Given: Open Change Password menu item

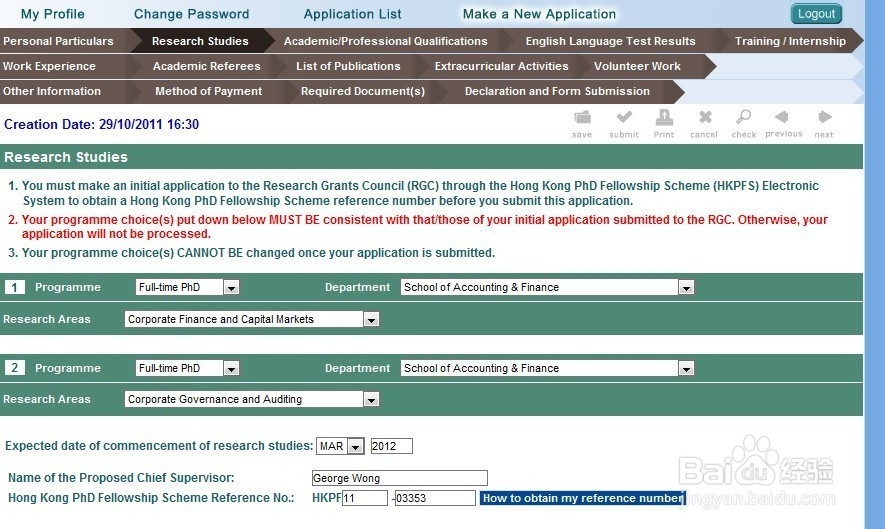Looking at the screenshot, I should pyautogui.click(x=191, y=14).
